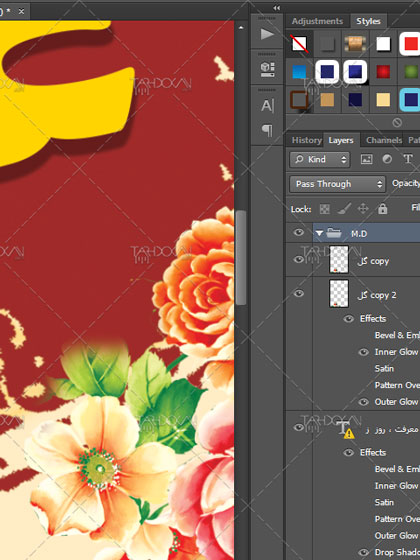Image resolution: width=420 pixels, height=560 pixels.
Task: Apply the glossy red style swatch
Action: pyautogui.click(x=383, y=72)
